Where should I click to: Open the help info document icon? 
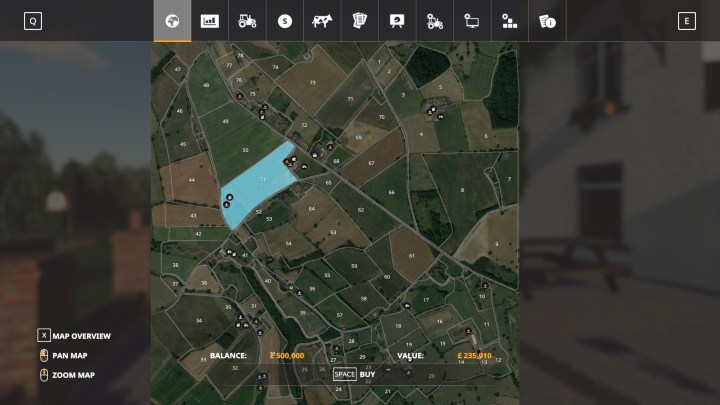click(x=547, y=21)
